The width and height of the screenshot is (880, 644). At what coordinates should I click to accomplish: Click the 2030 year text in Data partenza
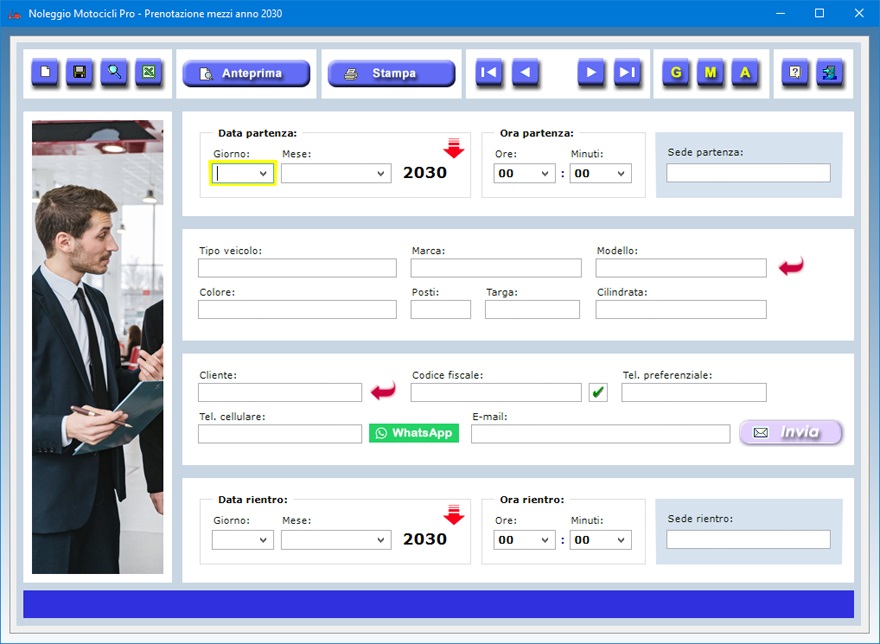point(425,173)
